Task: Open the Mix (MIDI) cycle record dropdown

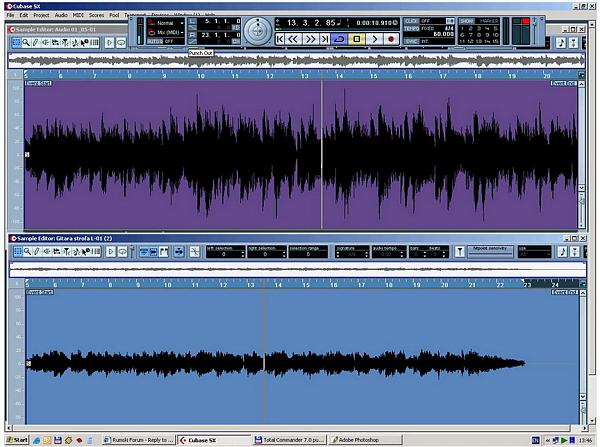Action: tap(167, 32)
